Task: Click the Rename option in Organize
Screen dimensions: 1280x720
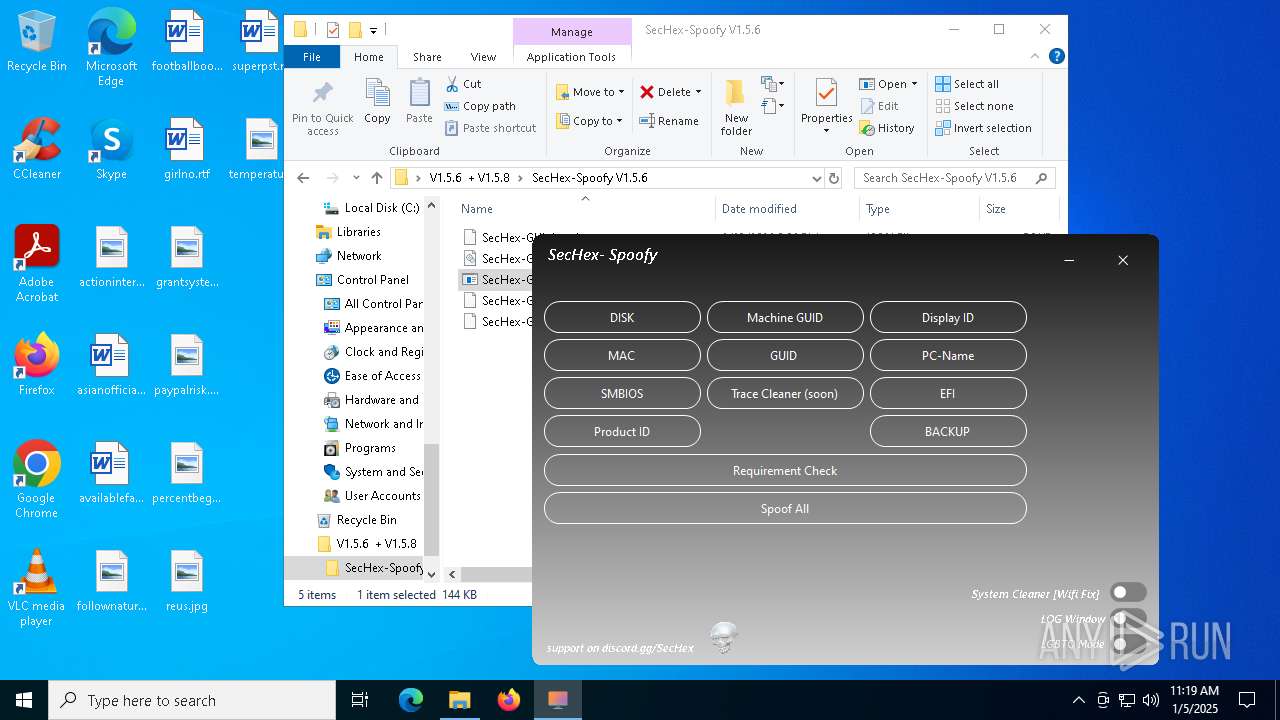Action: 669,121
